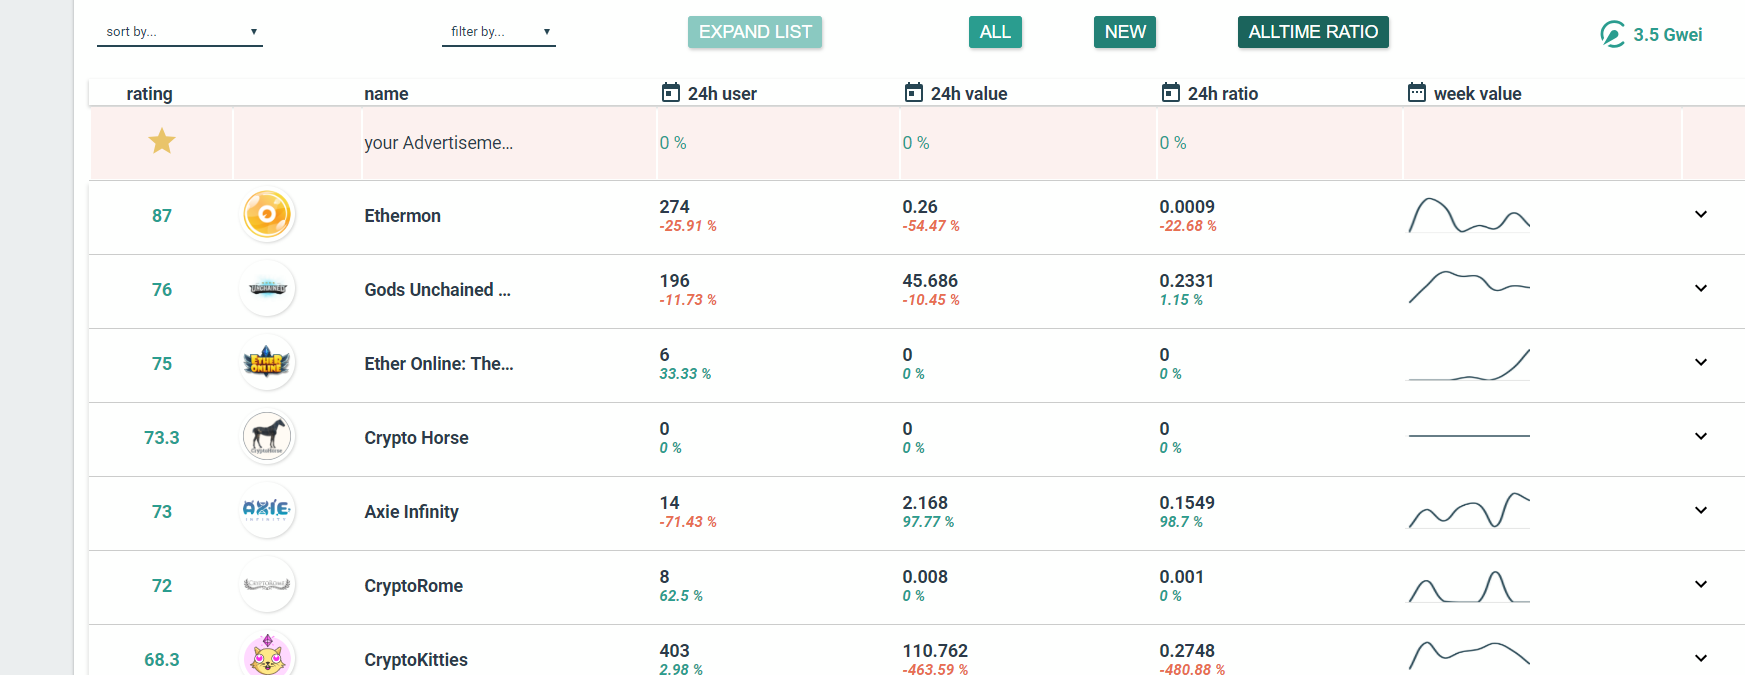Sort by 24h value column header
This screenshot has width=1745, height=675.
point(969,93)
